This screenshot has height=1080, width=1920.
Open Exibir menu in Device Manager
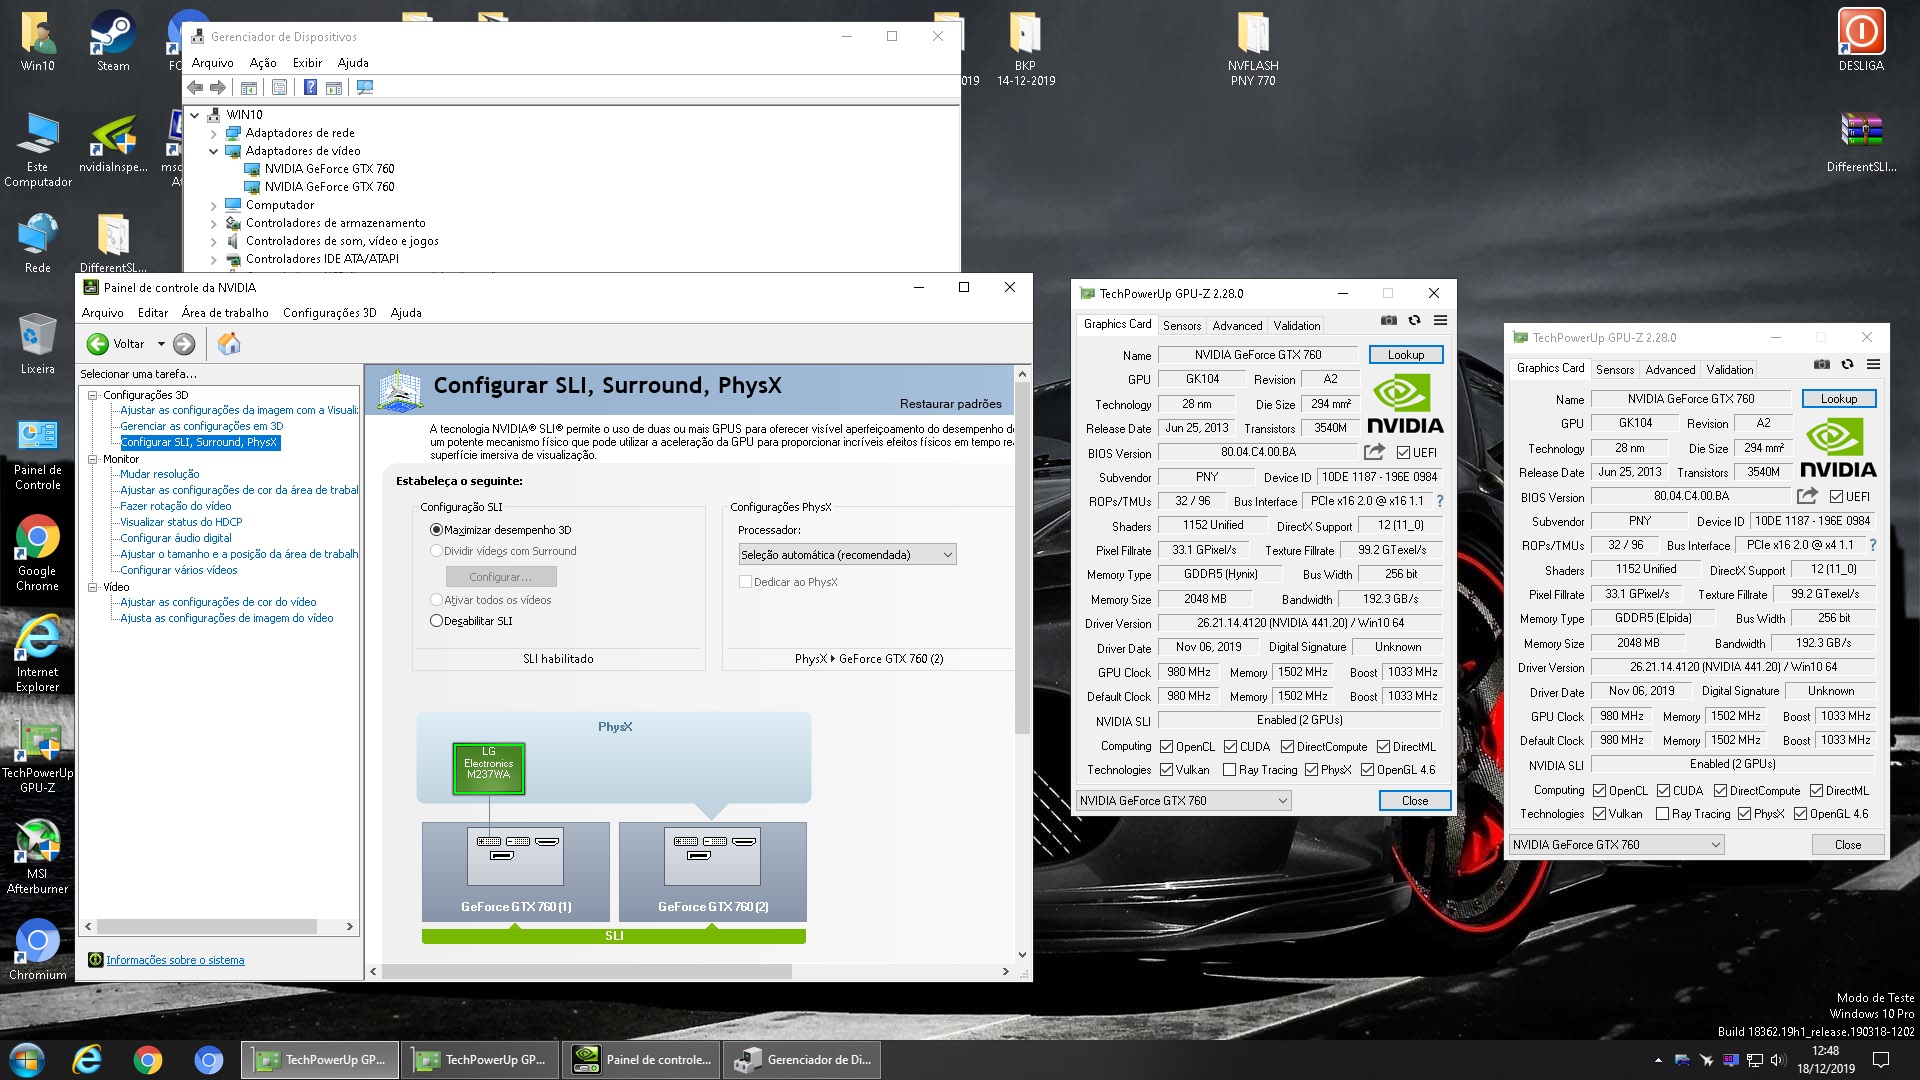(307, 62)
